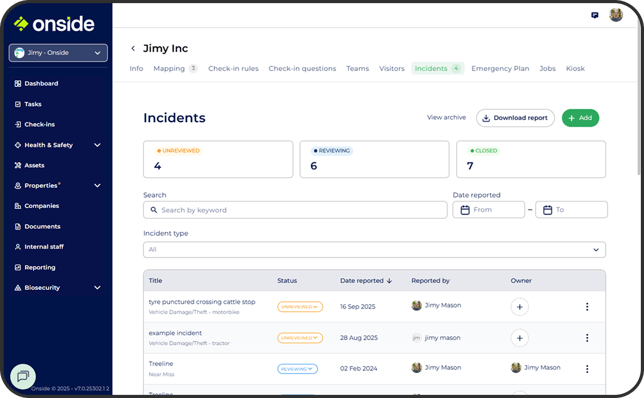Open the Incident type dropdown

pos(374,250)
